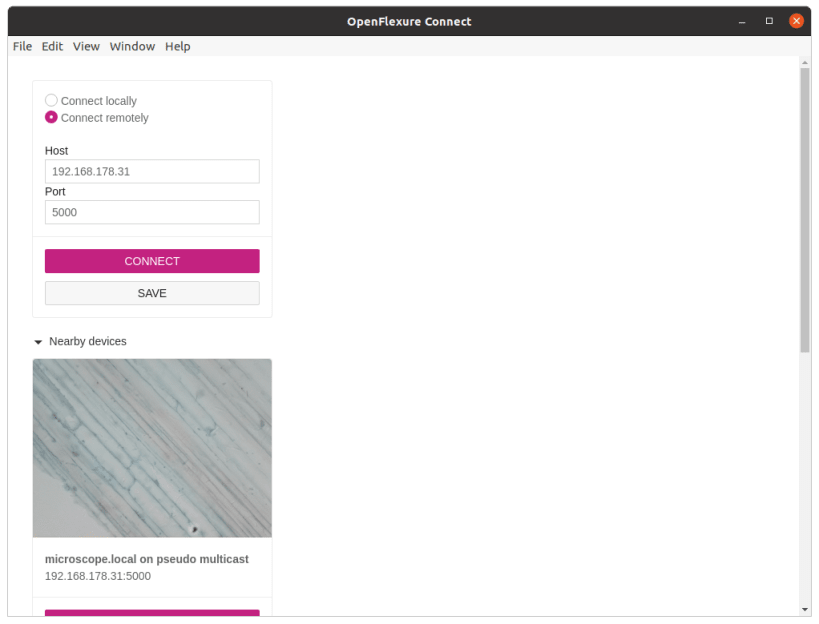Click the microscope.local on pseudo multicast title
The height and width of the screenshot is (624, 819).
147,559
